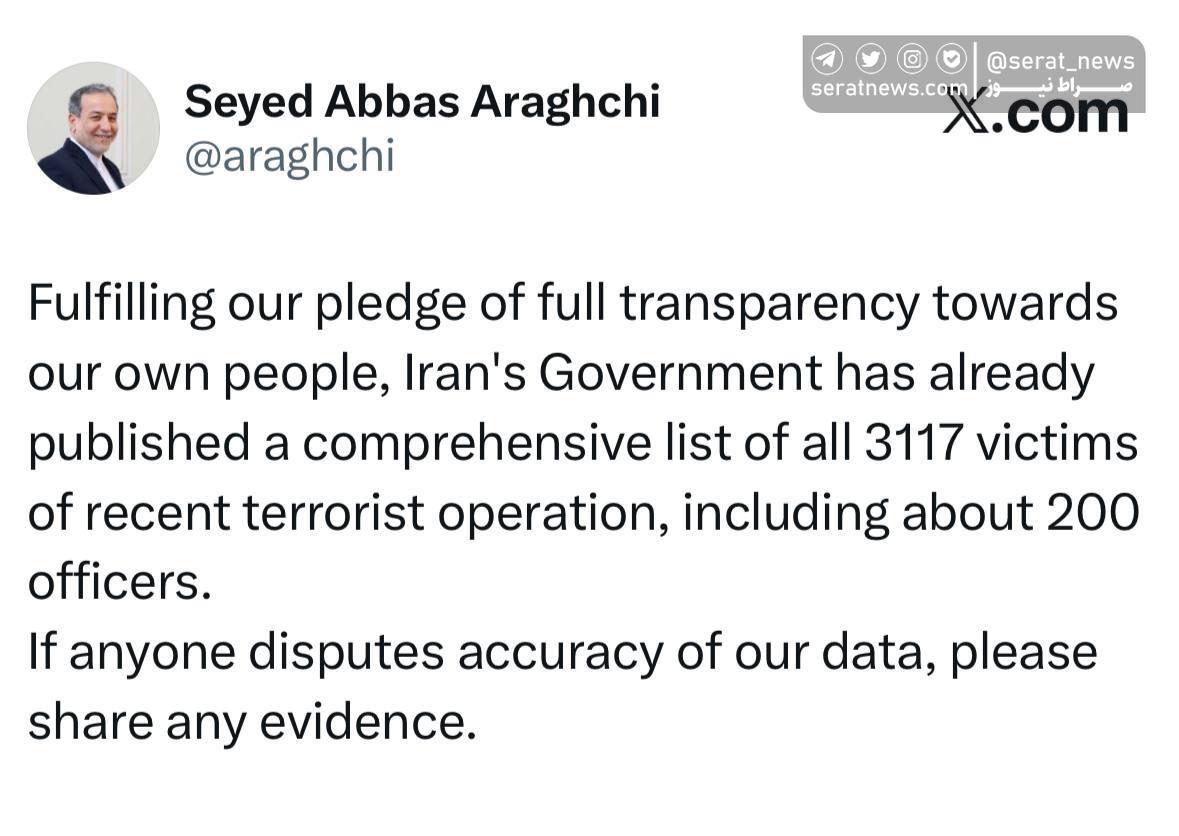Open the @araghchi handle

pyautogui.click(x=290, y=157)
